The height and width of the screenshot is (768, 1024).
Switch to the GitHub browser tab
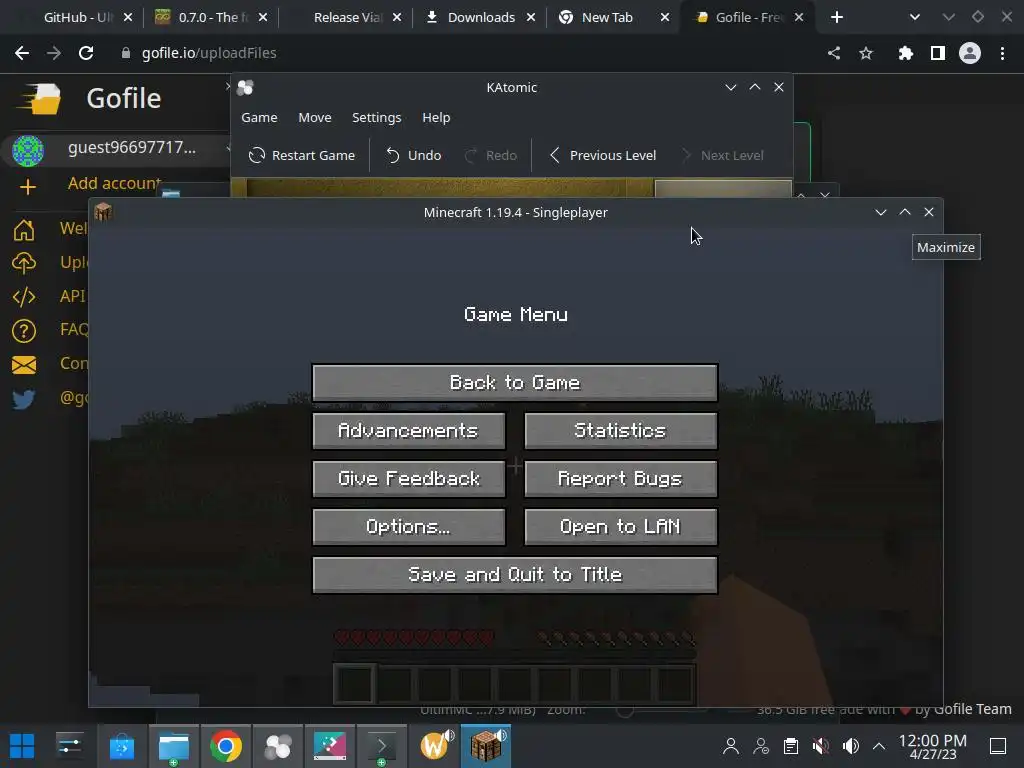coord(77,18)
